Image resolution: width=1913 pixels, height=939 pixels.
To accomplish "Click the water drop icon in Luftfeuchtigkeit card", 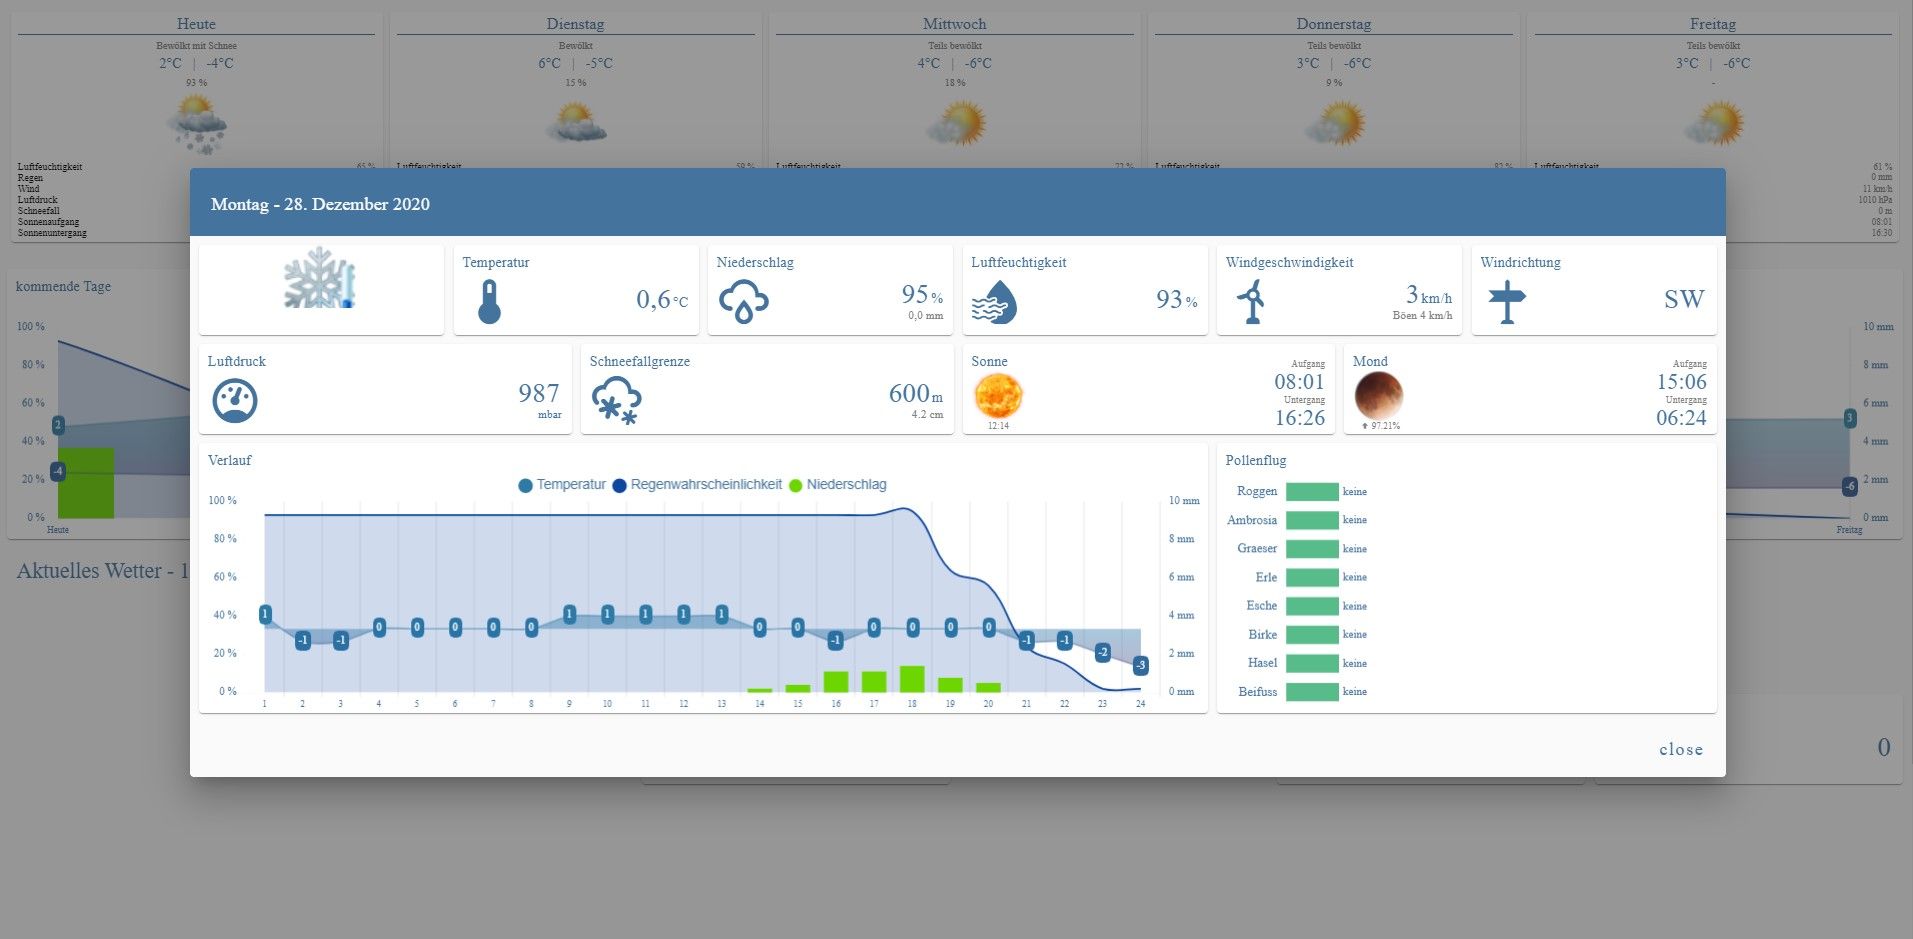I will [x=994, y=301].
